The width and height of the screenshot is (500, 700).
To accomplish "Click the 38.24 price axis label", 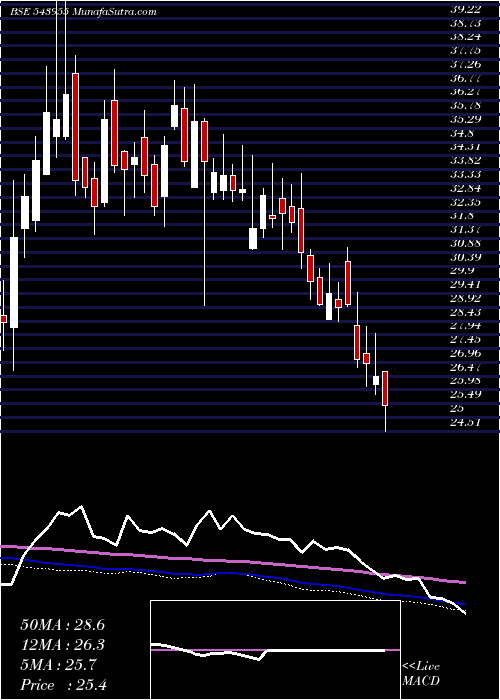I will tap(465, 38).
